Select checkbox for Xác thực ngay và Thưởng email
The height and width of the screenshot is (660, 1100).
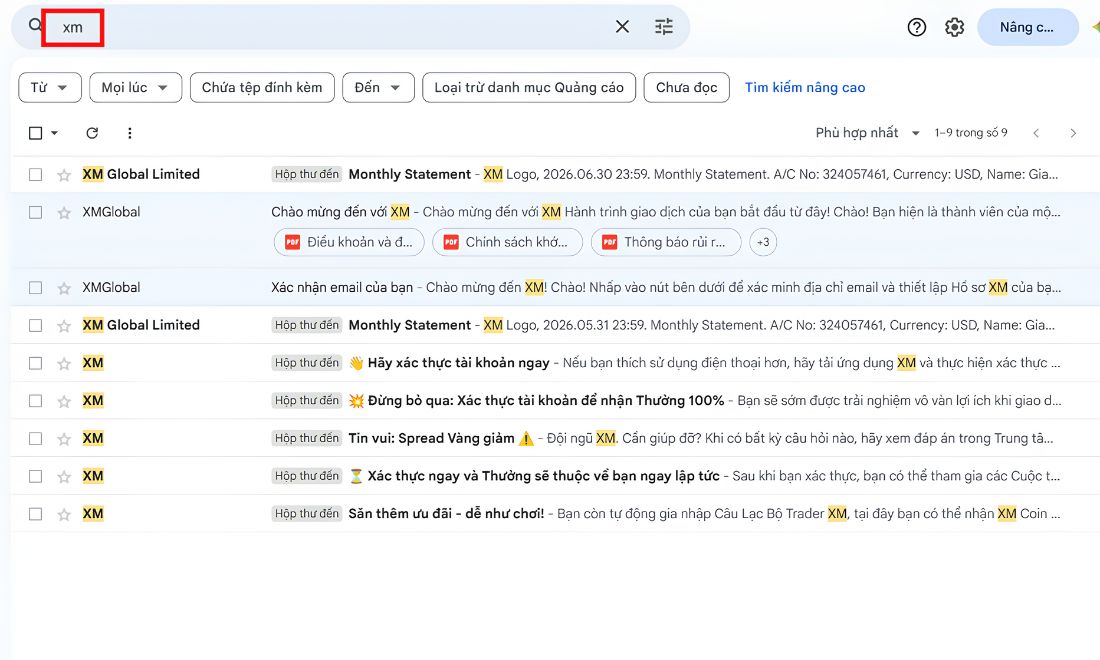pyautogui.click(x=36, y=477)
